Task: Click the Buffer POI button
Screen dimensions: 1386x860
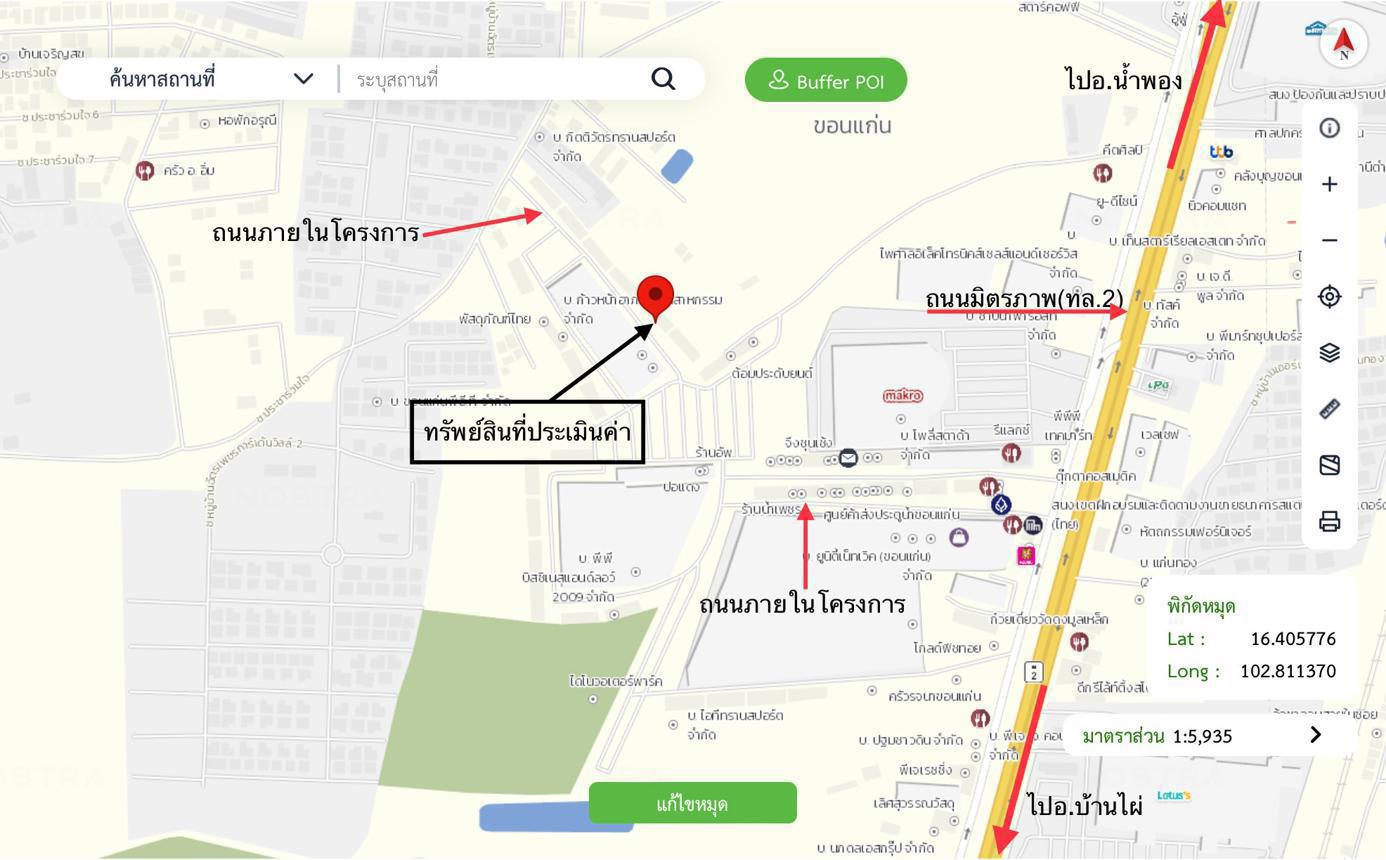Action: click(x=826, y=80)
